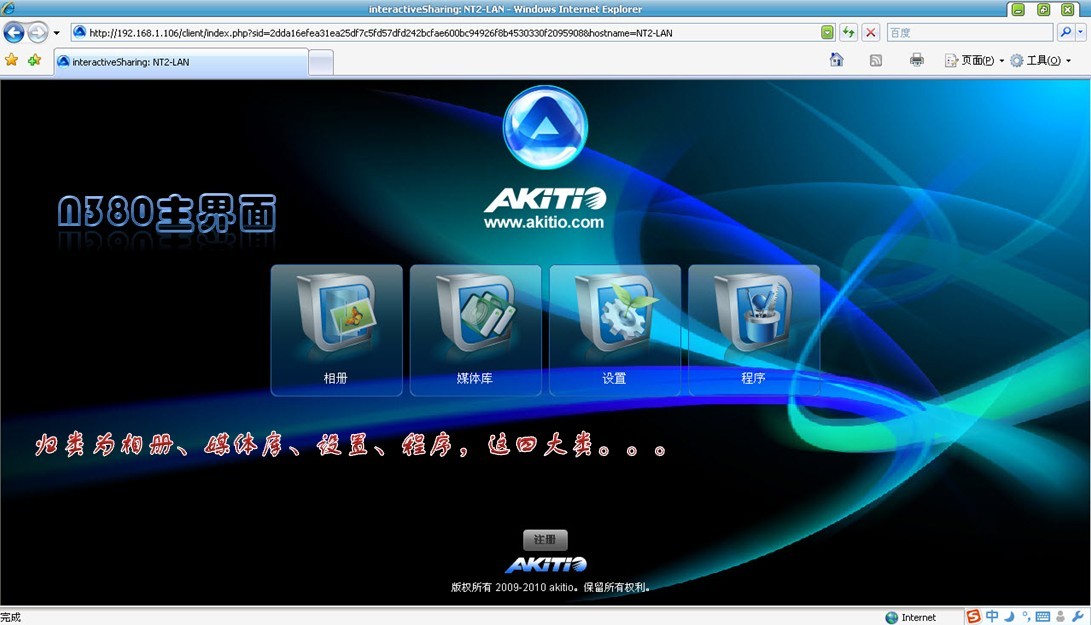Click the address bar URL field

[x=445, y=33]
